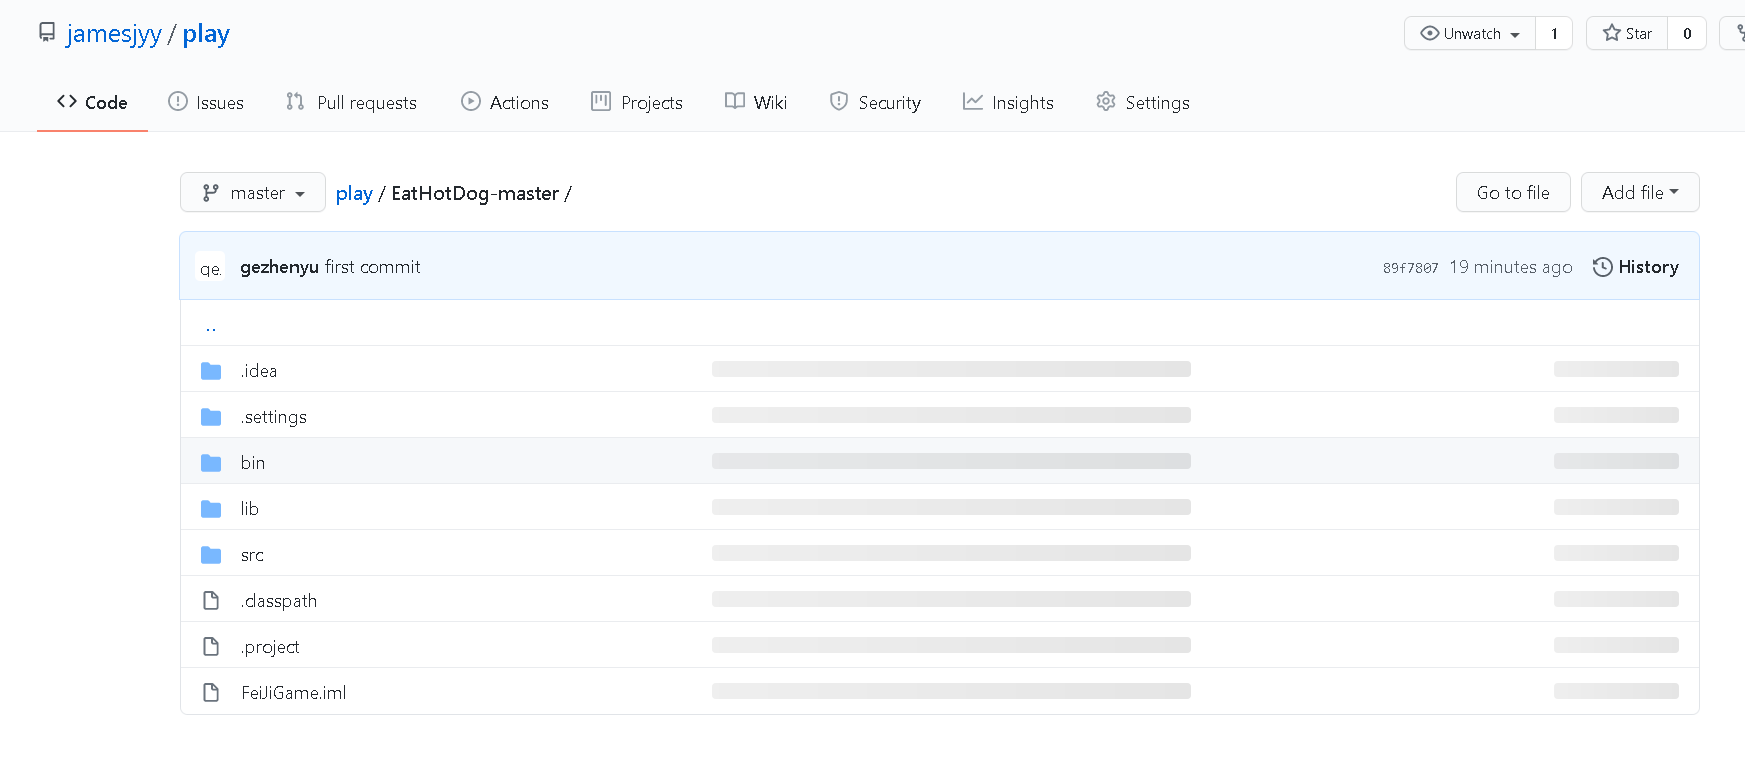Open the repository Settings tab

click(1143, 102)
